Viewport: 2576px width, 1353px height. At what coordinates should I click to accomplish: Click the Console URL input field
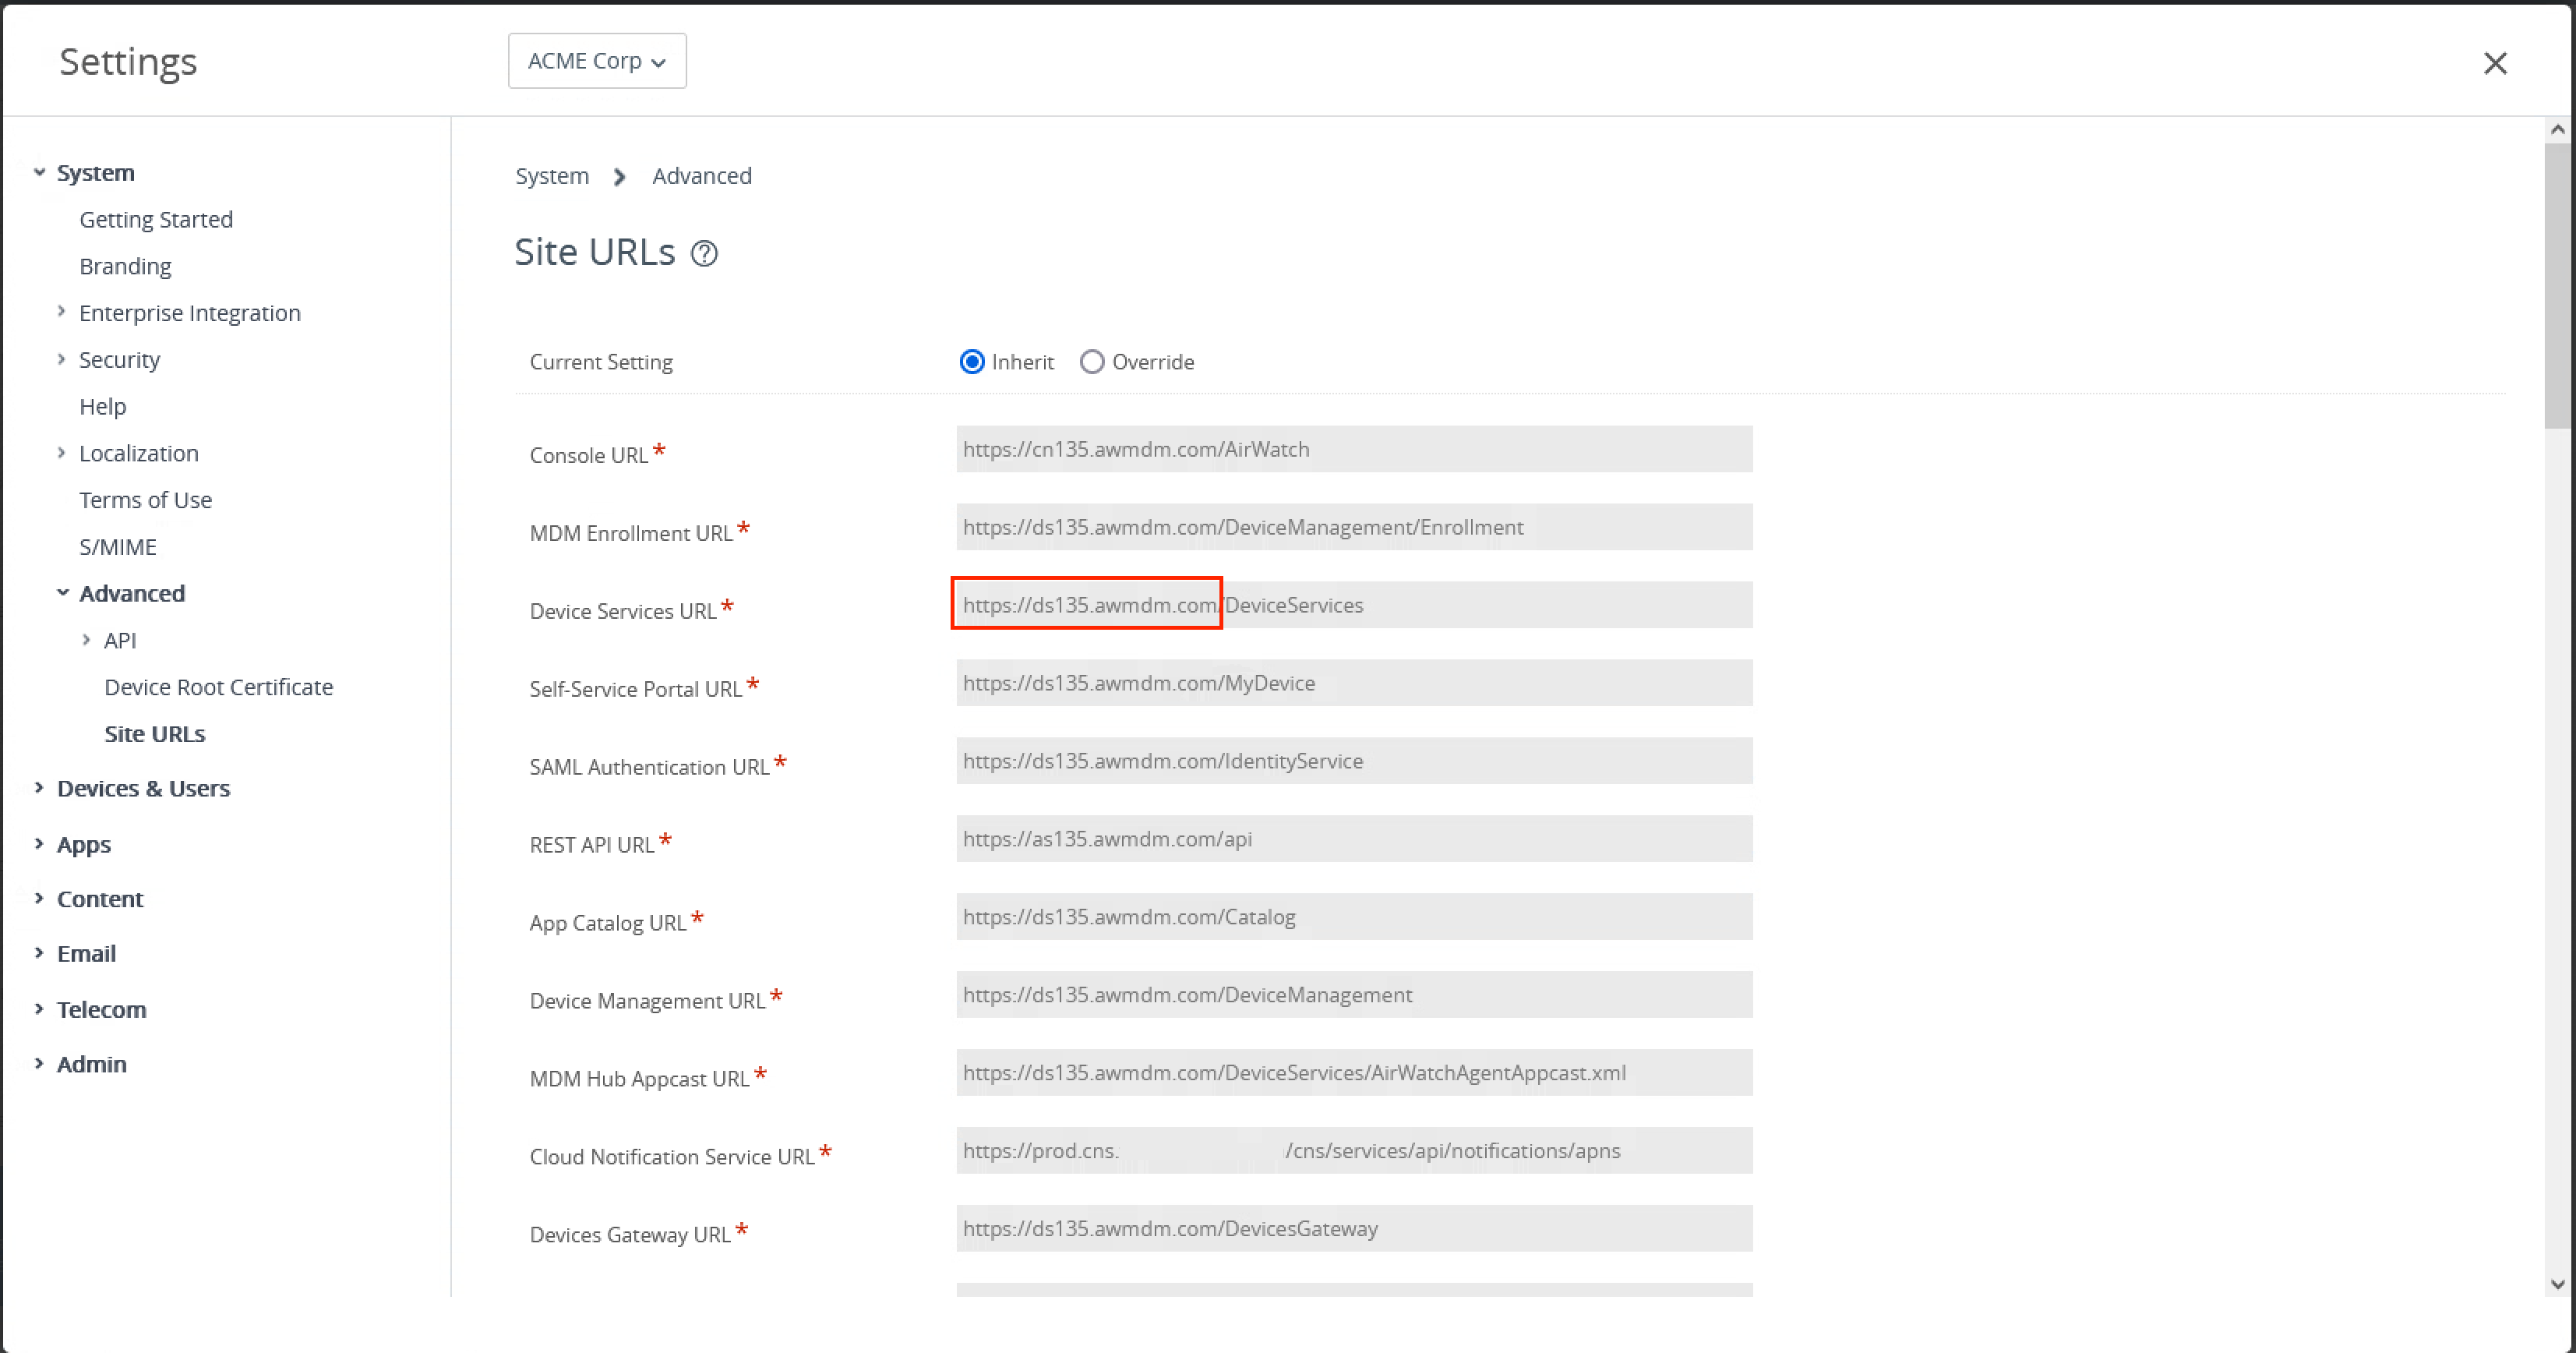coord(1353,449)
